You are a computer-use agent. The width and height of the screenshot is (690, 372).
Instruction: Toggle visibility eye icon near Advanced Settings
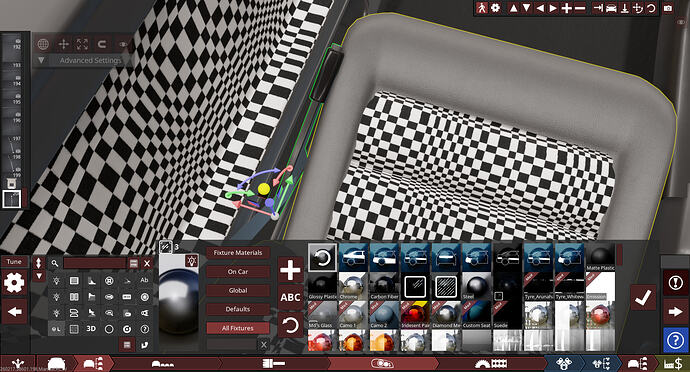(x=123, y=44)
